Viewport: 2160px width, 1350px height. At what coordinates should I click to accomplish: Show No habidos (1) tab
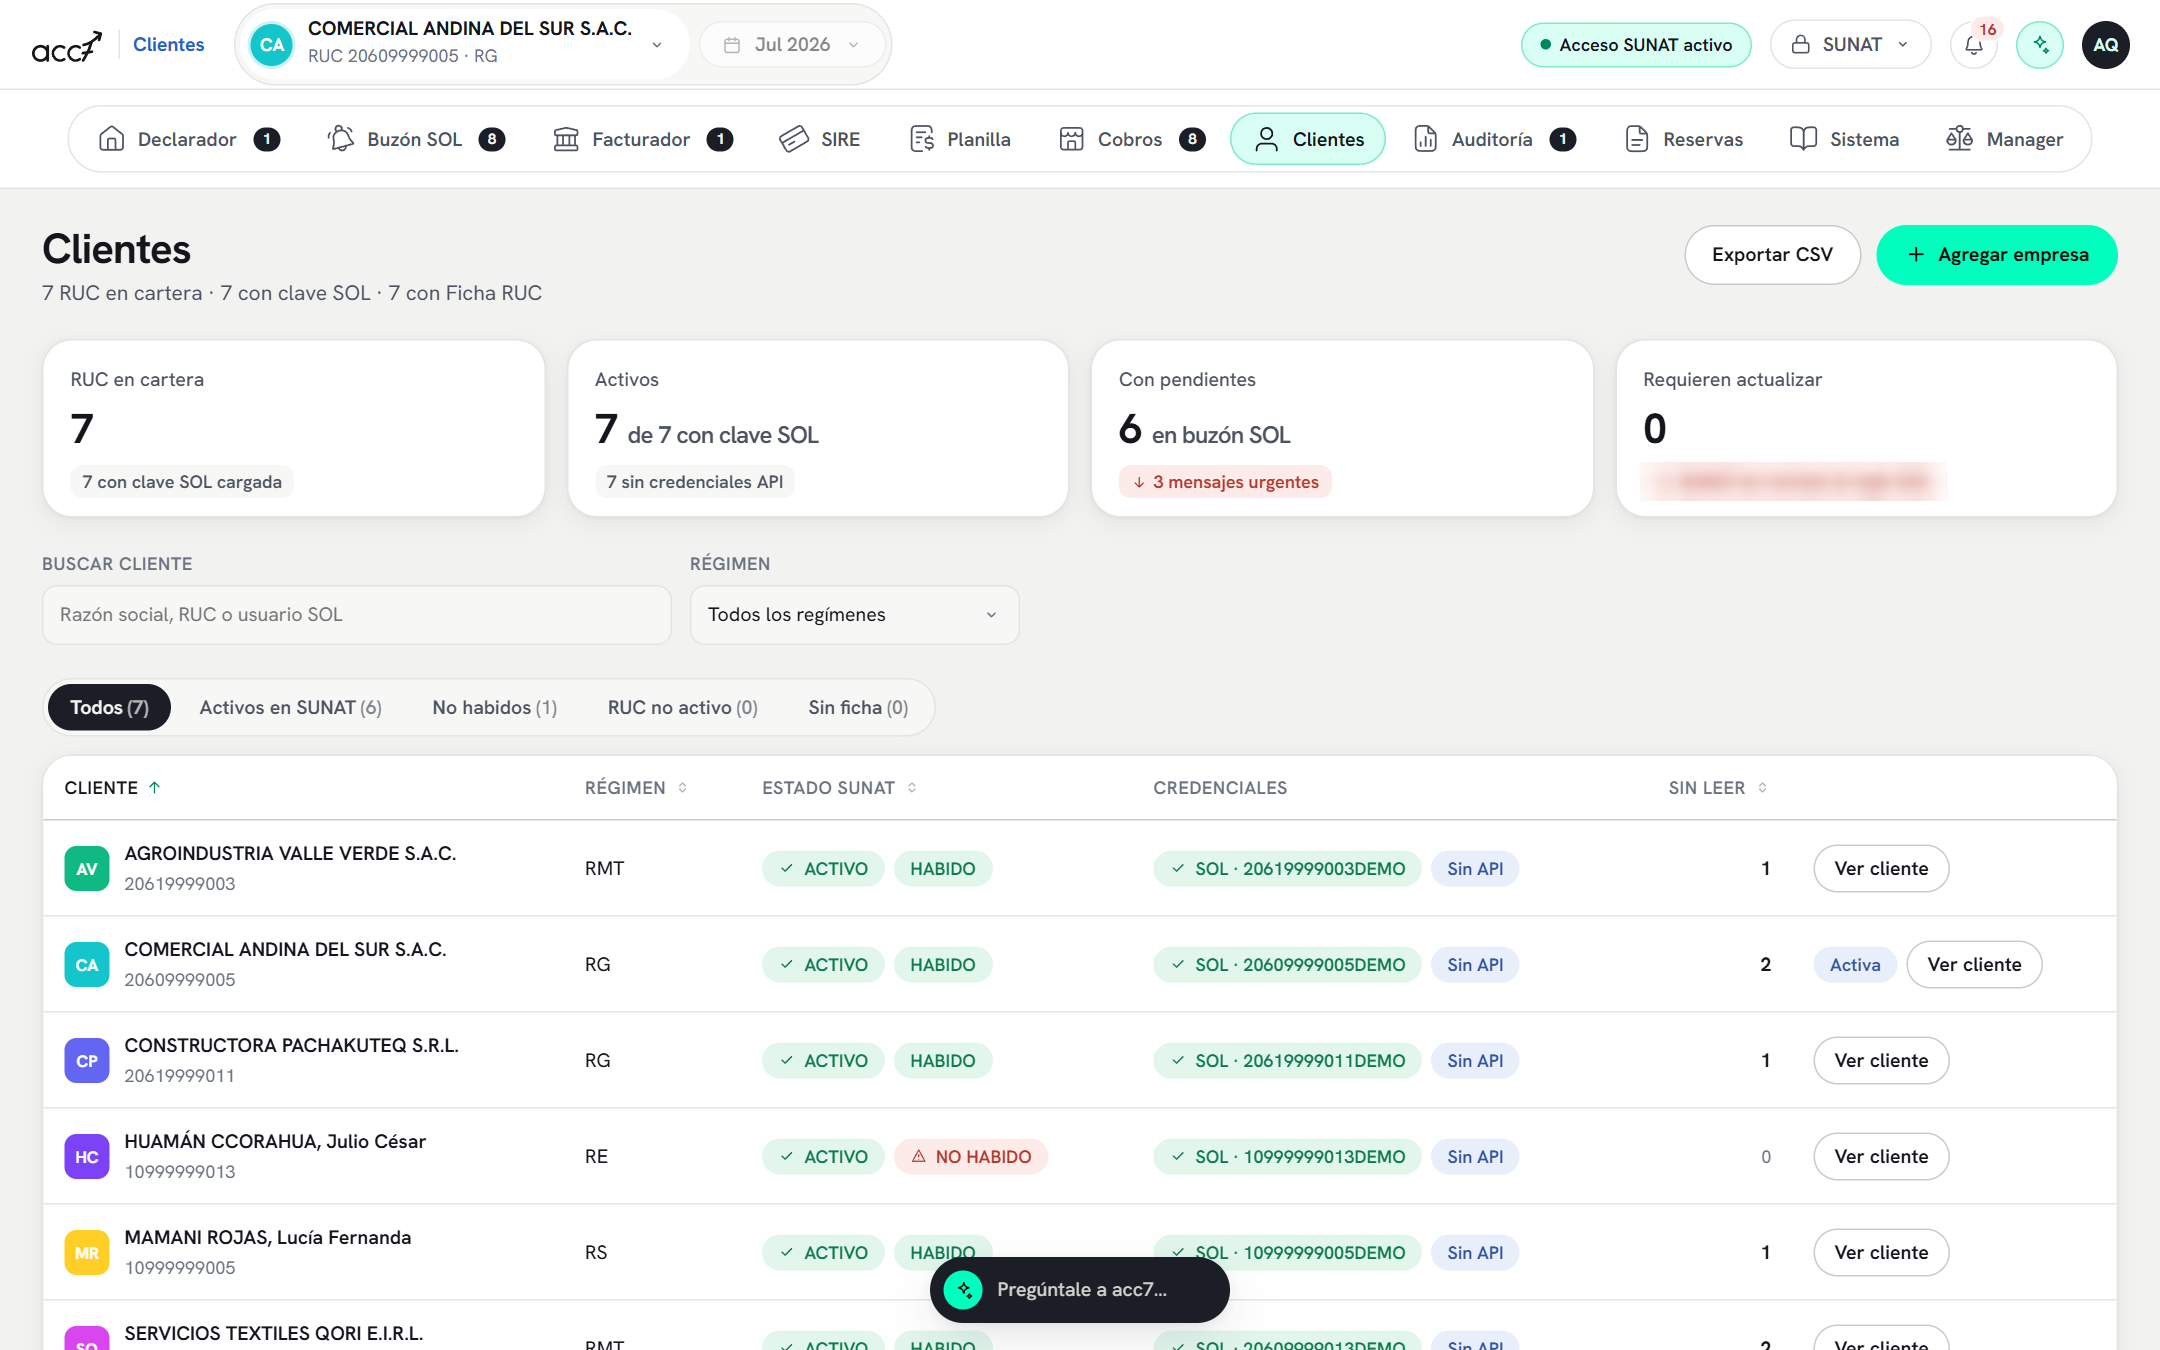click(x=494, y=708)
